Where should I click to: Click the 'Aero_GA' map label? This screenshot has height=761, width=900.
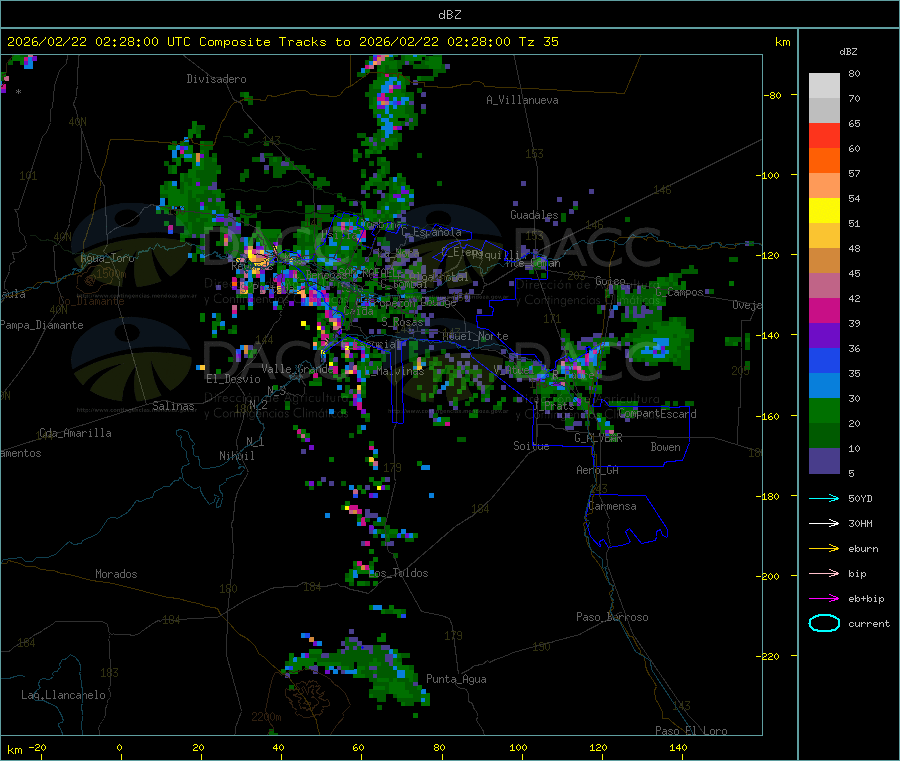click(598, 470)
